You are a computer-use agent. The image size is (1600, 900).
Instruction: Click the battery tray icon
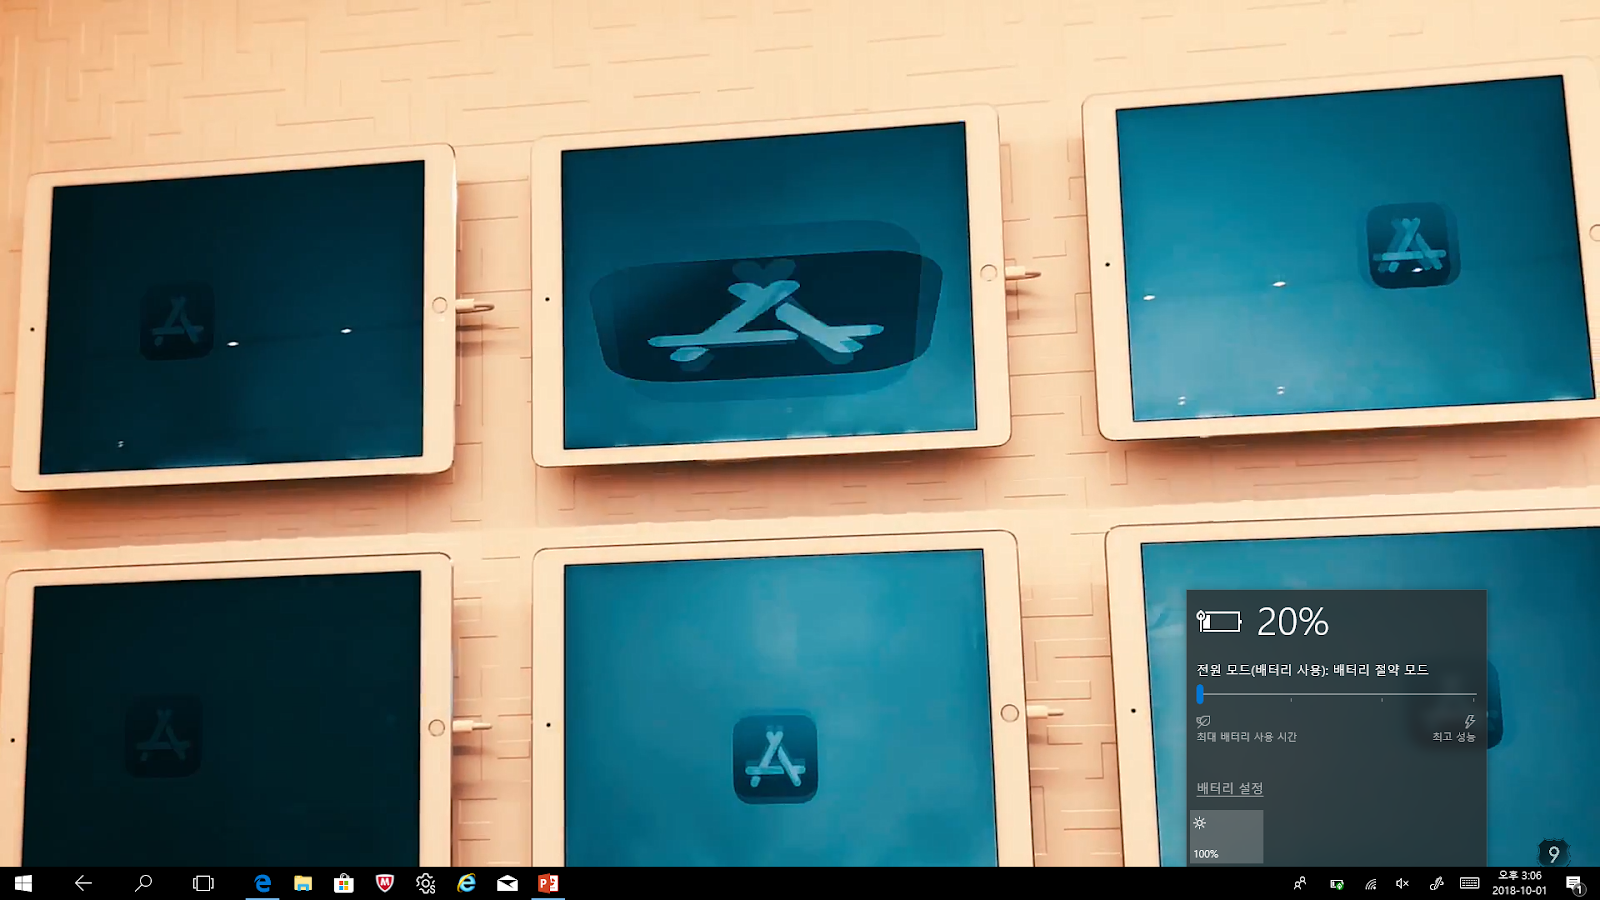tap(1336, 884)
